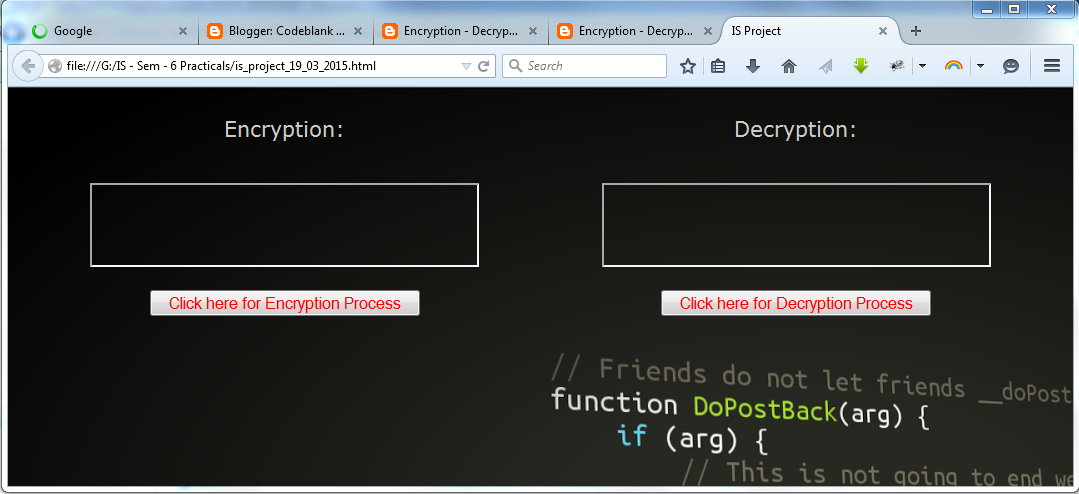
Task: Bookmark this page with the star icon
Action: coord(687,66)
